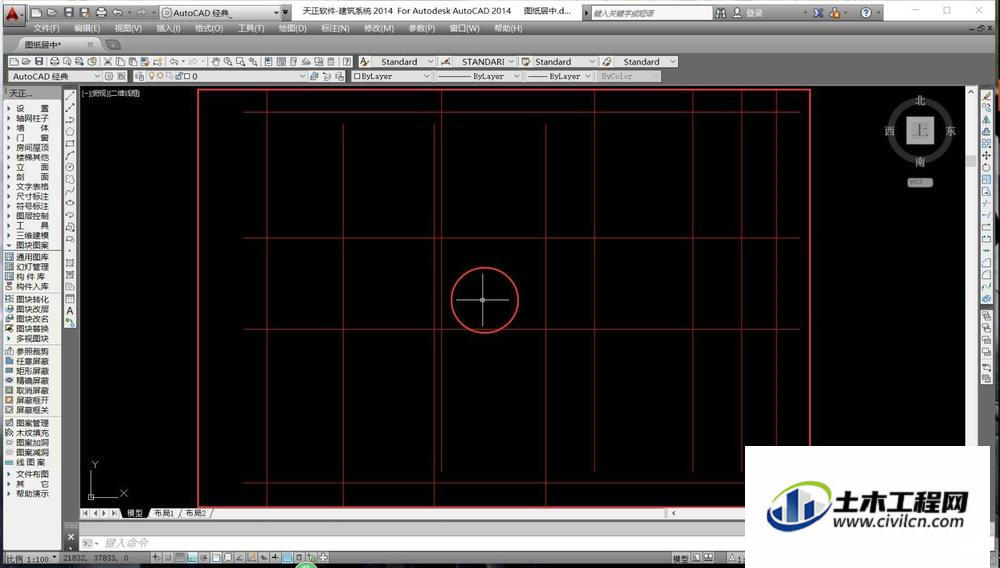
Task: Toggle Snap mode in the status bar
Action: click(x=168, y=558)
